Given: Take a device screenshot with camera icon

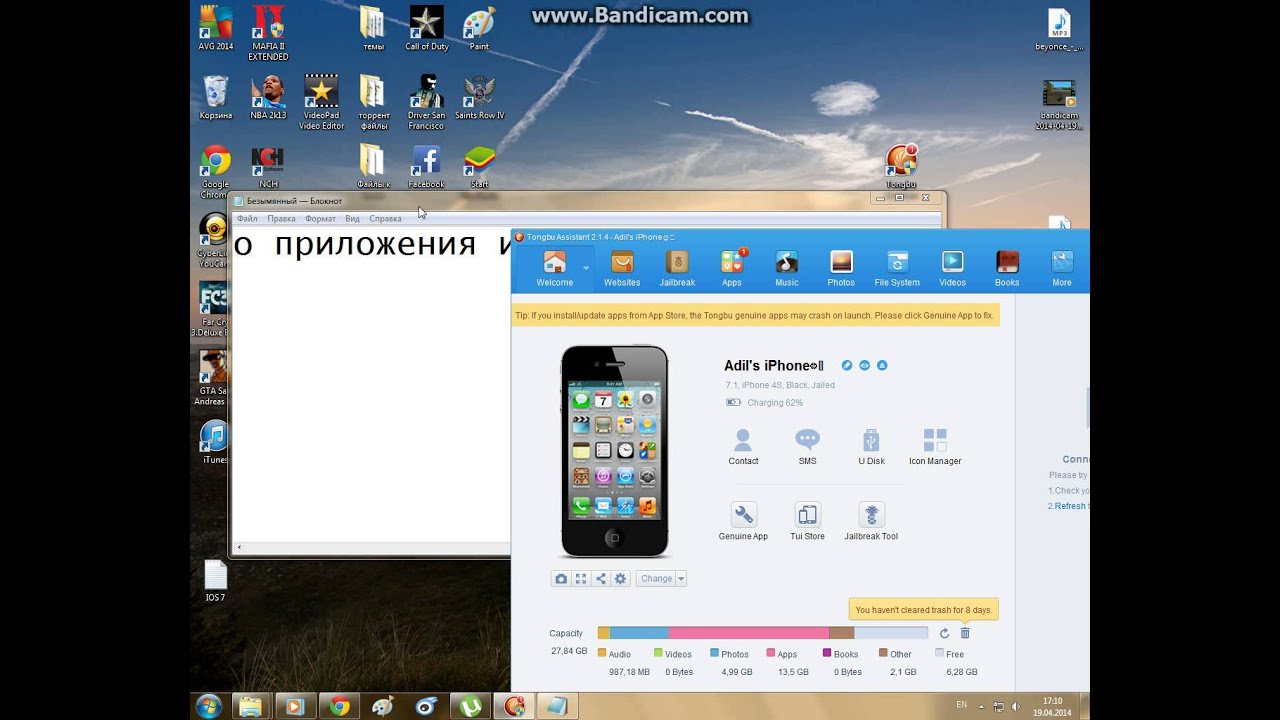Looking at the screenshot, I should coord(561,579).
